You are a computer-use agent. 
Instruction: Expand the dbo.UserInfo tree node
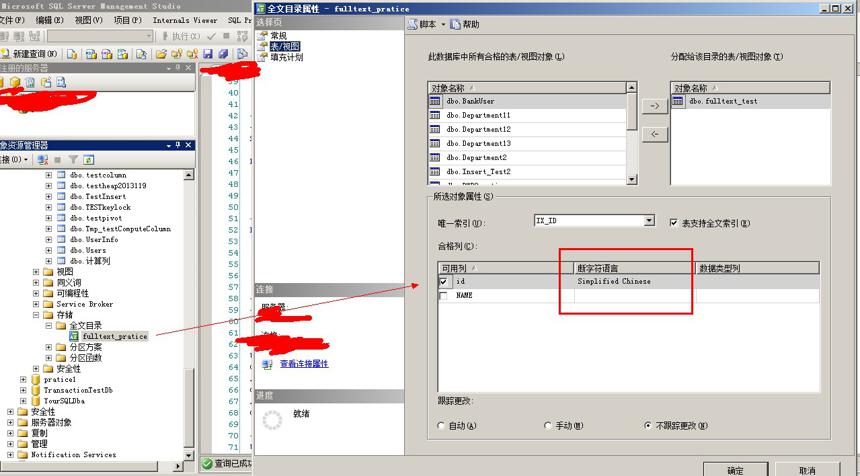click(49, 240)
